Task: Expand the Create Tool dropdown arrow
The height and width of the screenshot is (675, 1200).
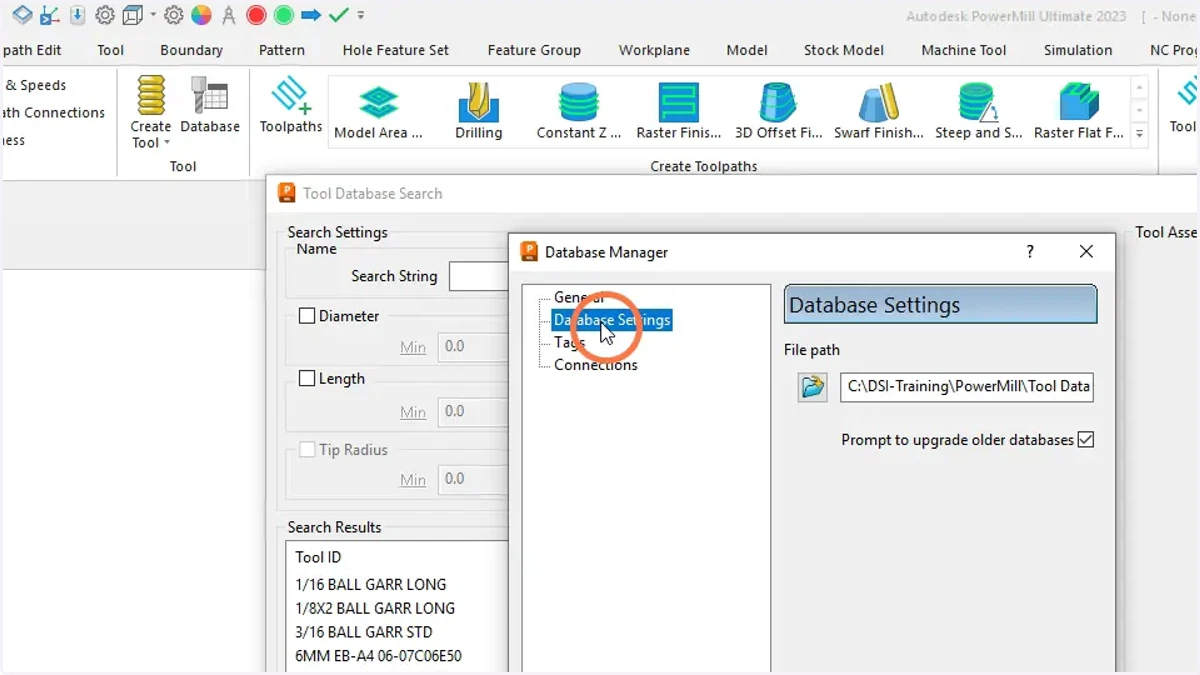Action: pos(167,143)
